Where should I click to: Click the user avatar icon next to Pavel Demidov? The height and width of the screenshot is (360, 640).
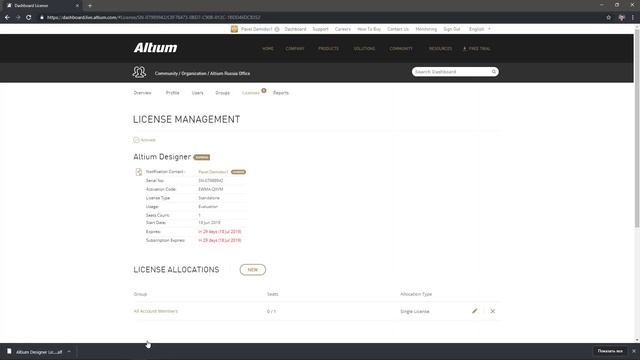tap(234, 29)
